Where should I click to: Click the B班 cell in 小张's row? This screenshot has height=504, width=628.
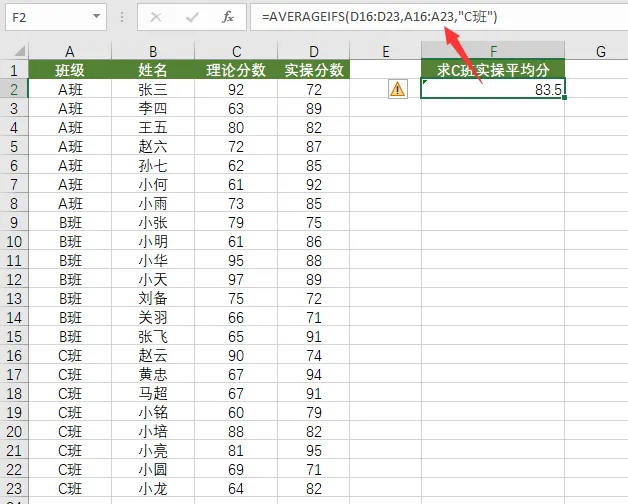click(x=70, y=222)
